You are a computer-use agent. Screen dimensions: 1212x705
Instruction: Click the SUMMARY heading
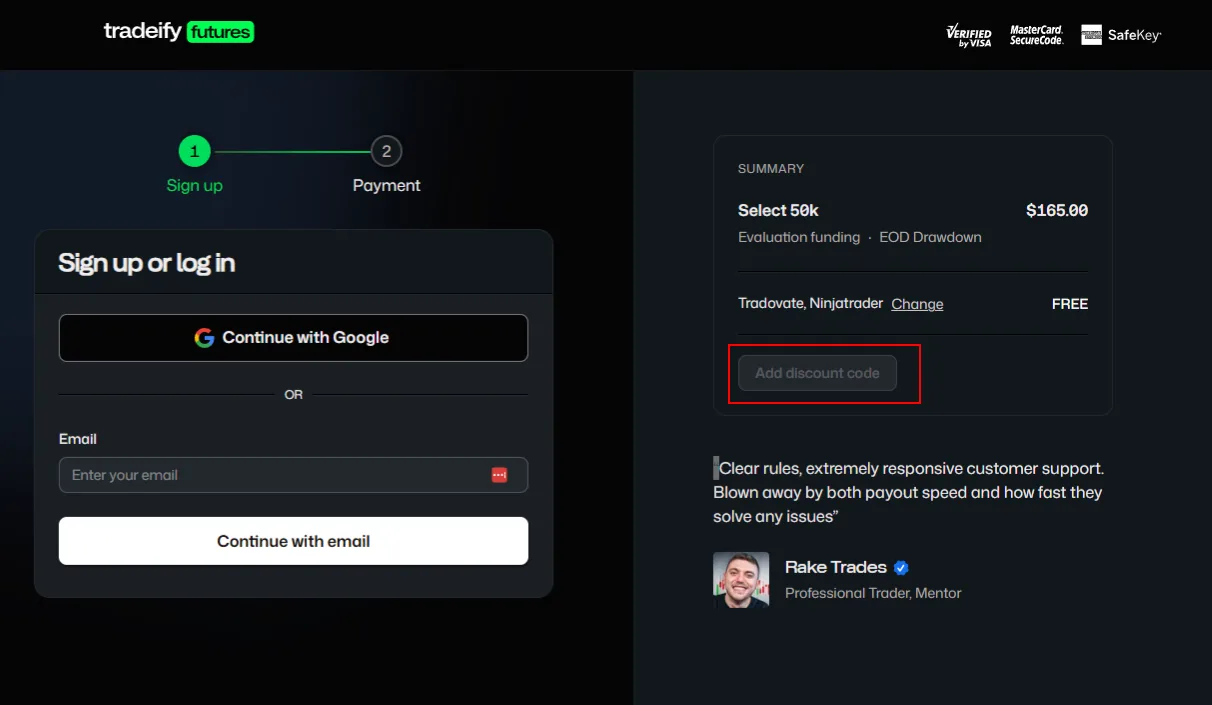[x=771, y=169]
